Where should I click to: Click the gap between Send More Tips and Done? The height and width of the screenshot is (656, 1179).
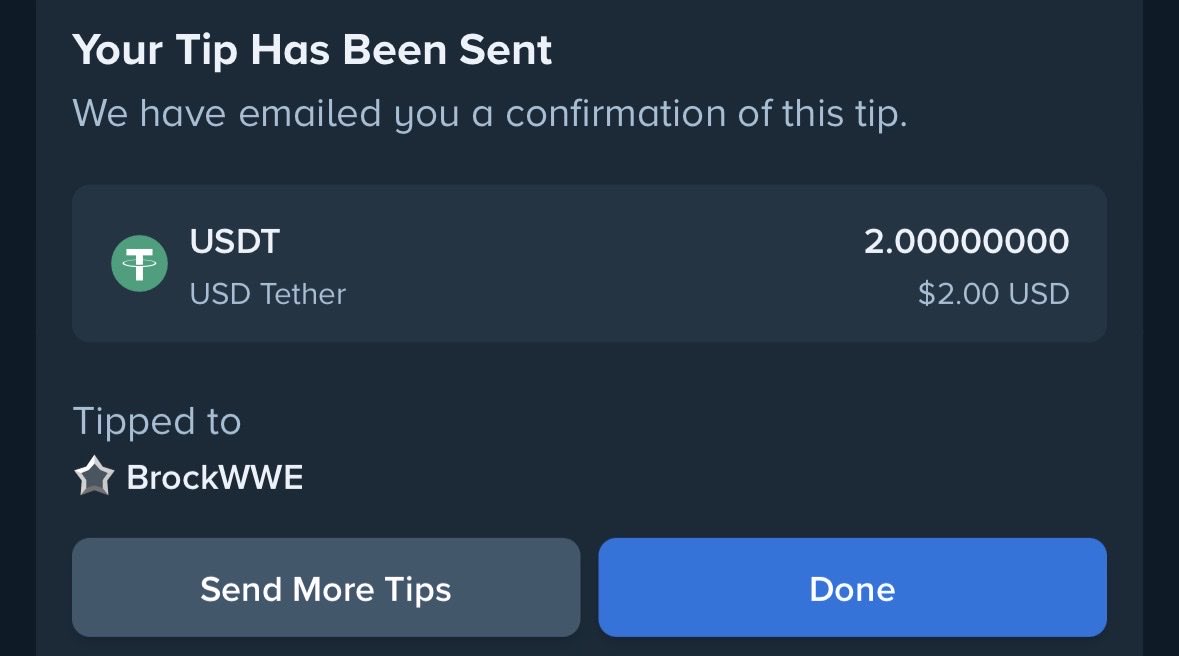point(590,588)
